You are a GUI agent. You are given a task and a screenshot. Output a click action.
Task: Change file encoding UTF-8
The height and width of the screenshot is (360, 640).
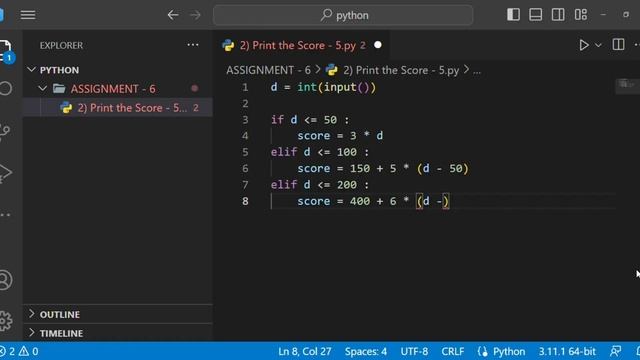414,351
